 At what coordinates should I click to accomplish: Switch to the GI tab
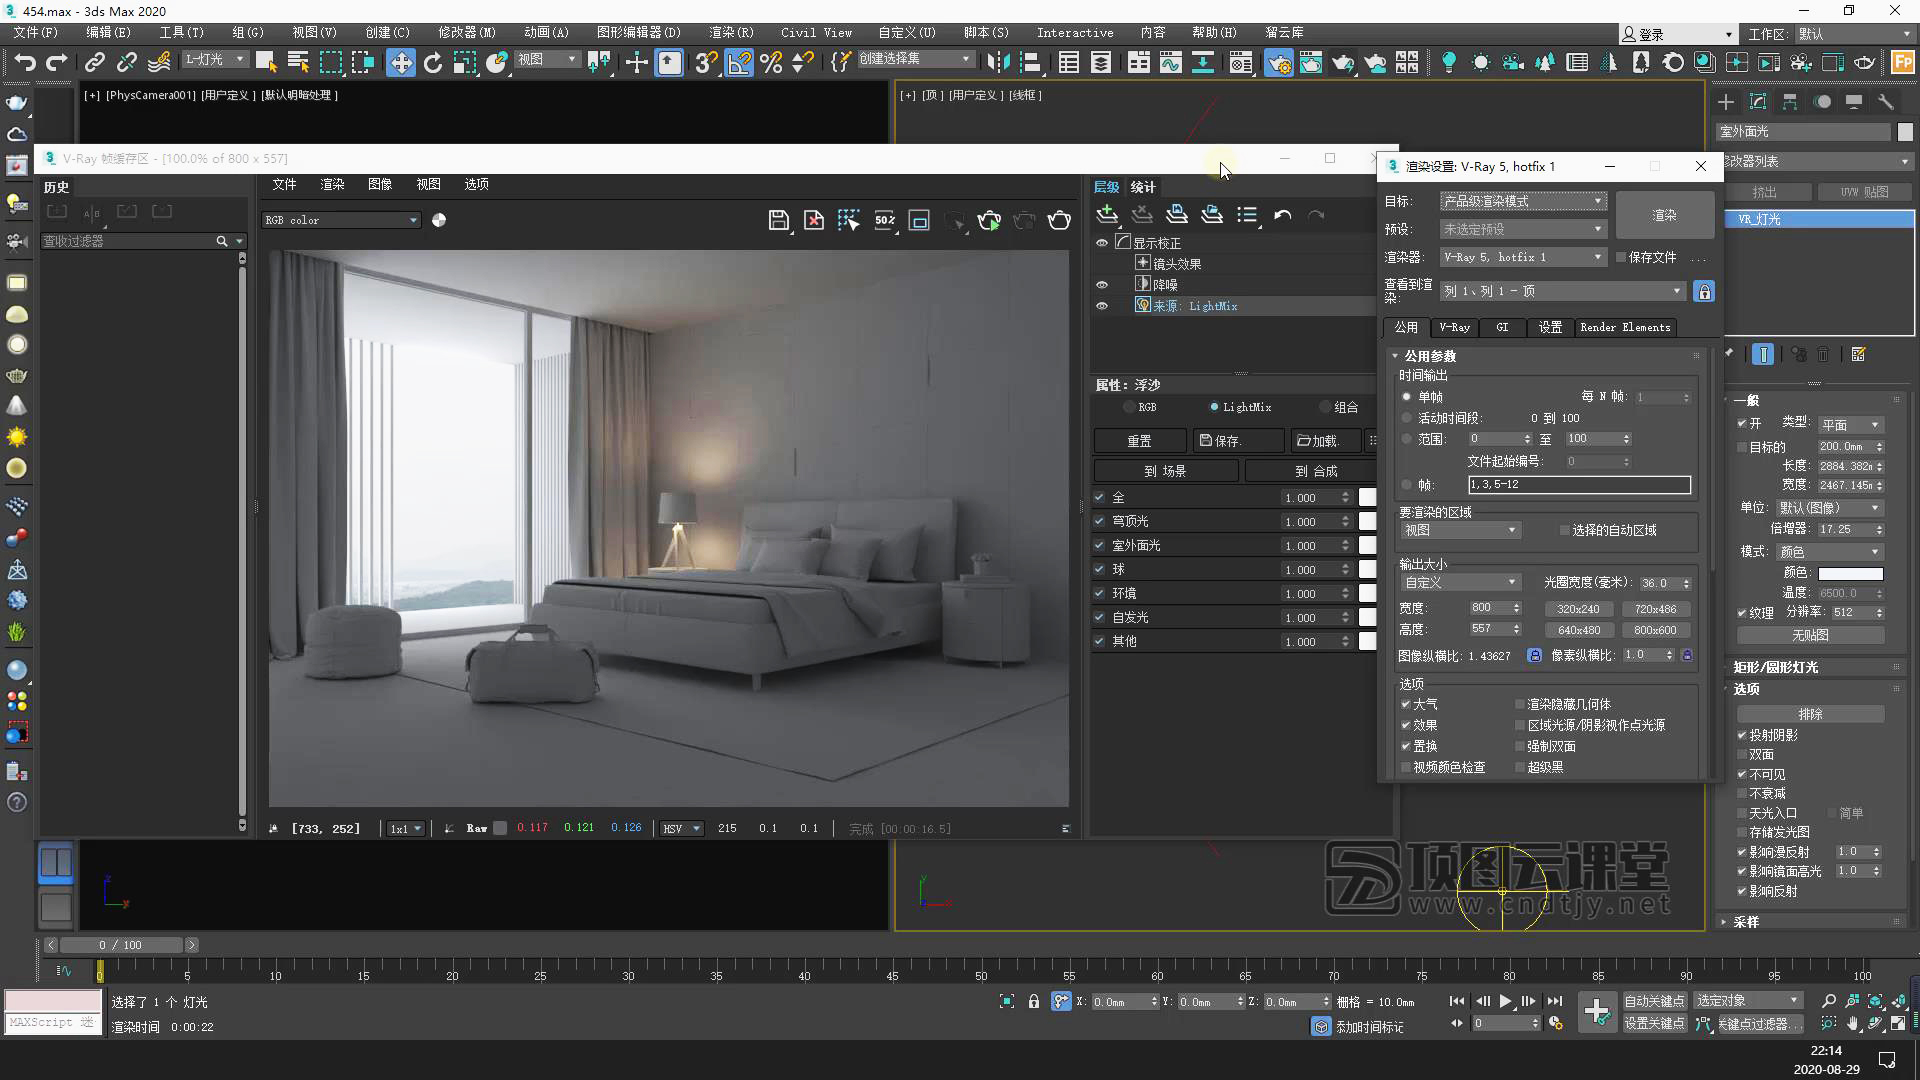(x=1502, y=327)
